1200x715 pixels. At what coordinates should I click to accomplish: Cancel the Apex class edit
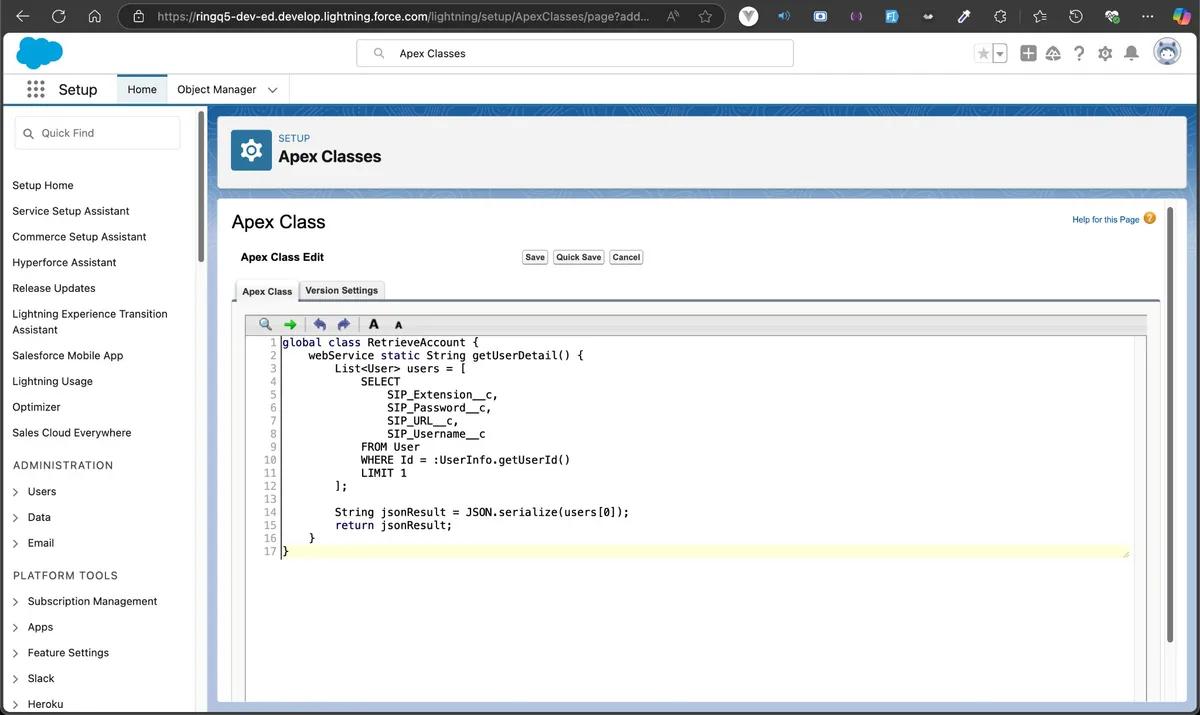tap(626, 257)
